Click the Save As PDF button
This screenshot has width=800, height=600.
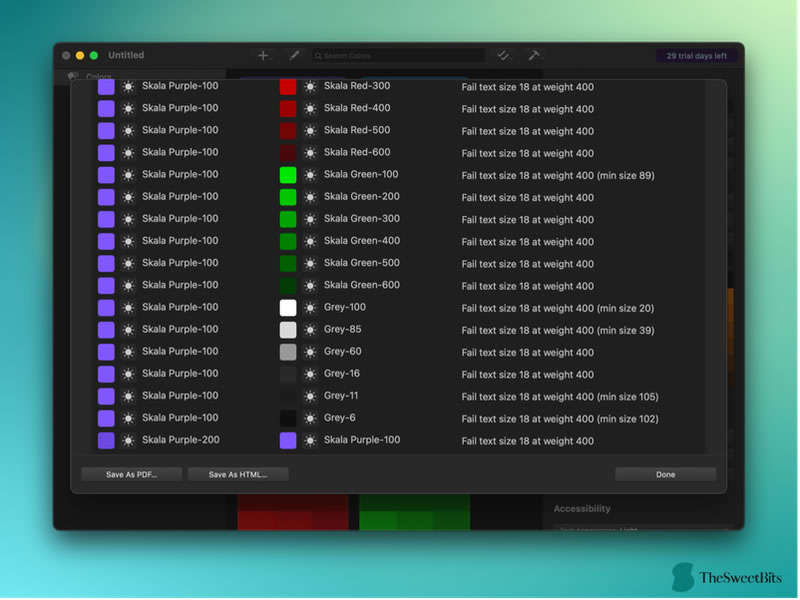[132, 474]
